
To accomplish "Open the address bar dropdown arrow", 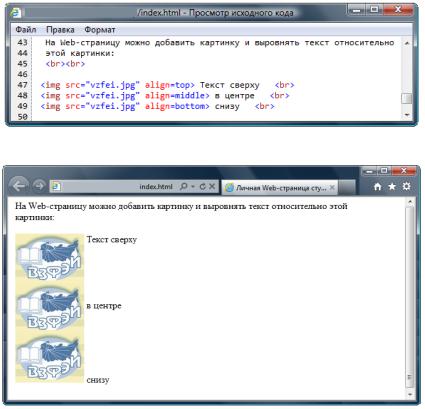I will (x=193, y=187).
